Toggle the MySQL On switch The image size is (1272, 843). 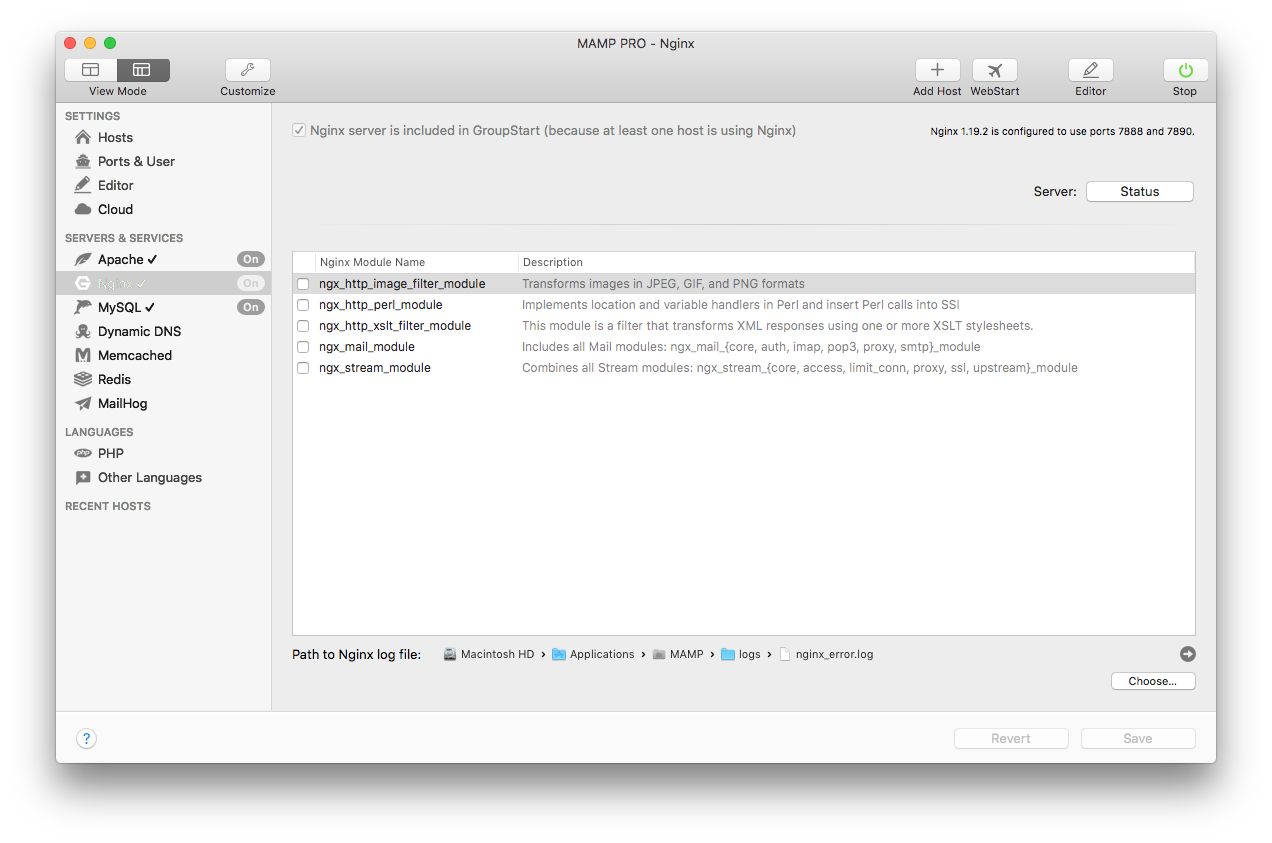pos(250,307)
